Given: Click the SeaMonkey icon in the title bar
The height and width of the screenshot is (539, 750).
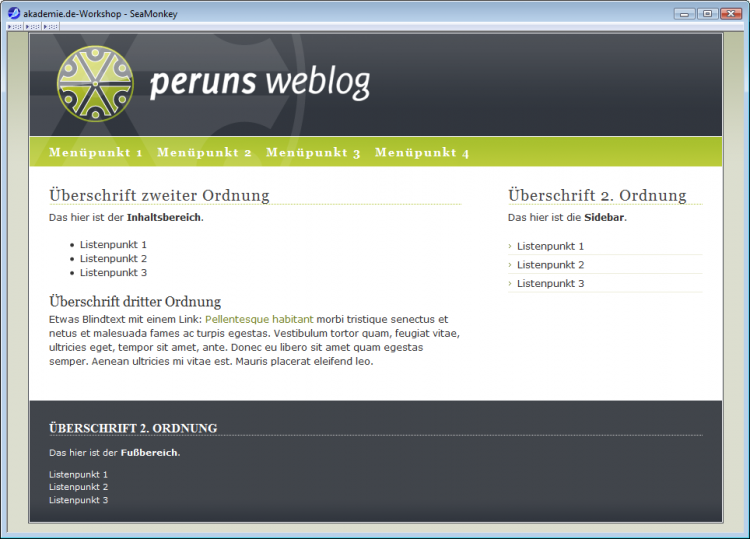Looking at the screenshot, I should point(14,13).
